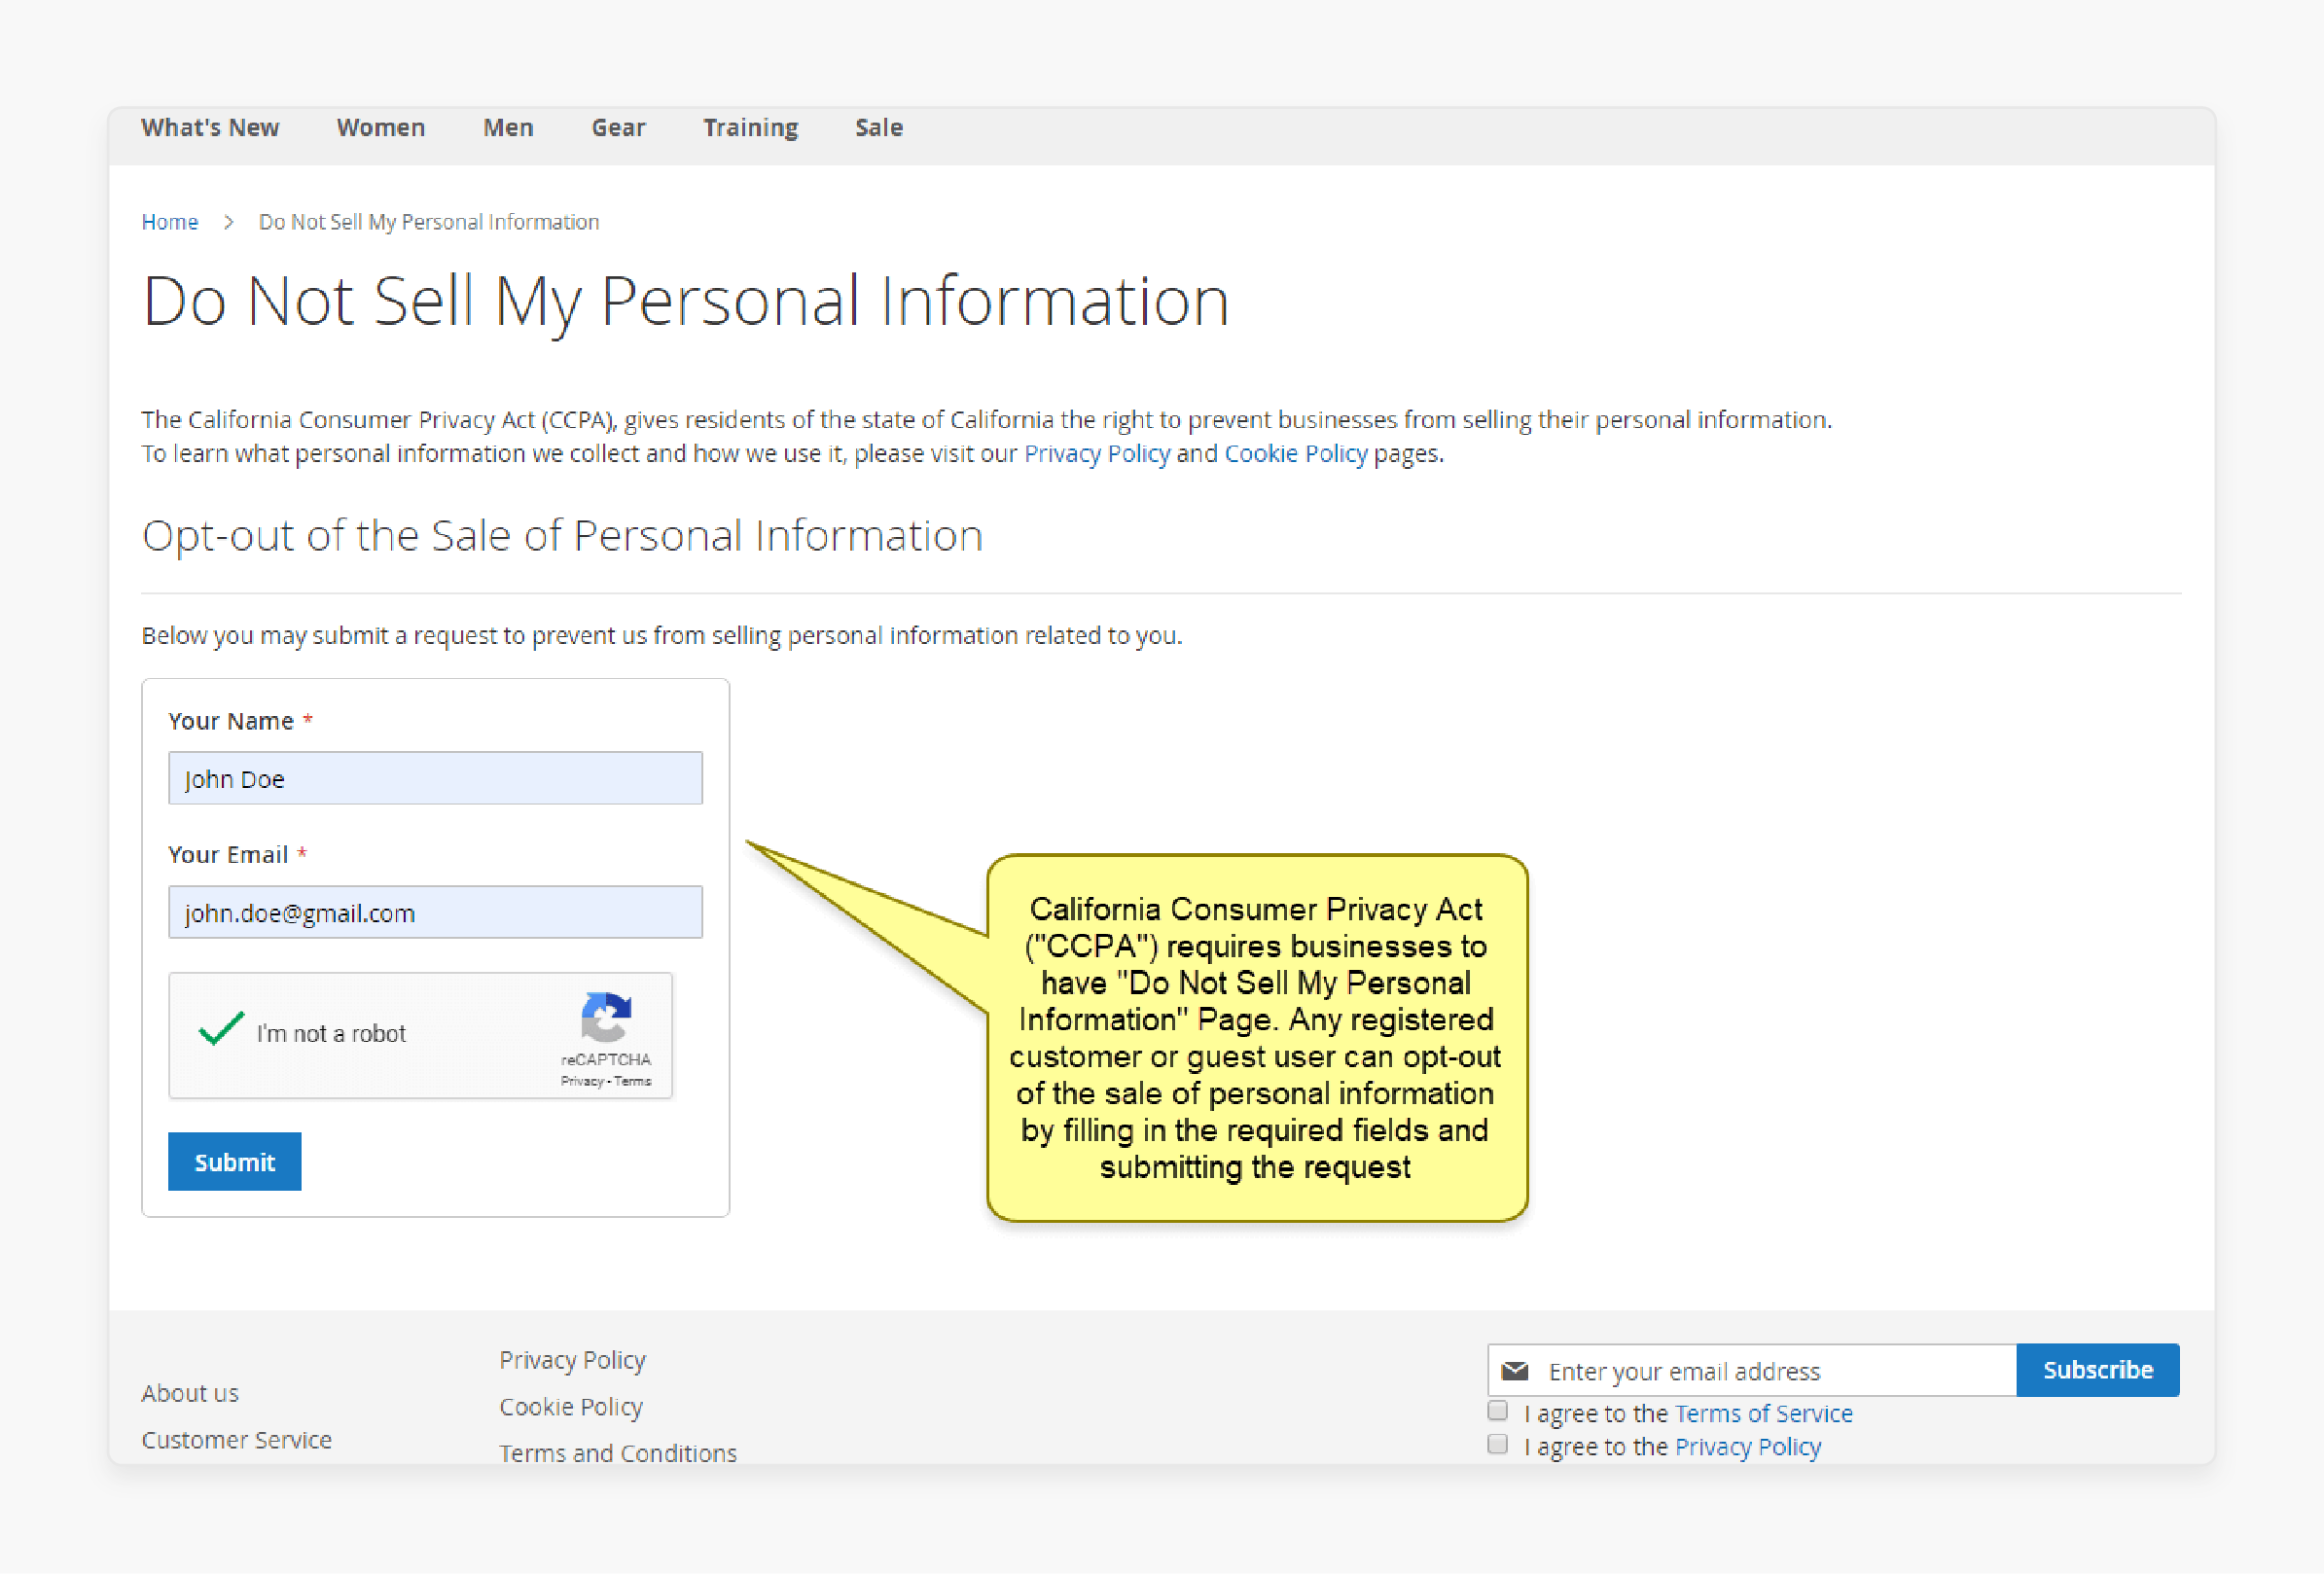Click the reCAPTCHA logo icon
The image size is (2324, 1574).
coord(606,1018)
